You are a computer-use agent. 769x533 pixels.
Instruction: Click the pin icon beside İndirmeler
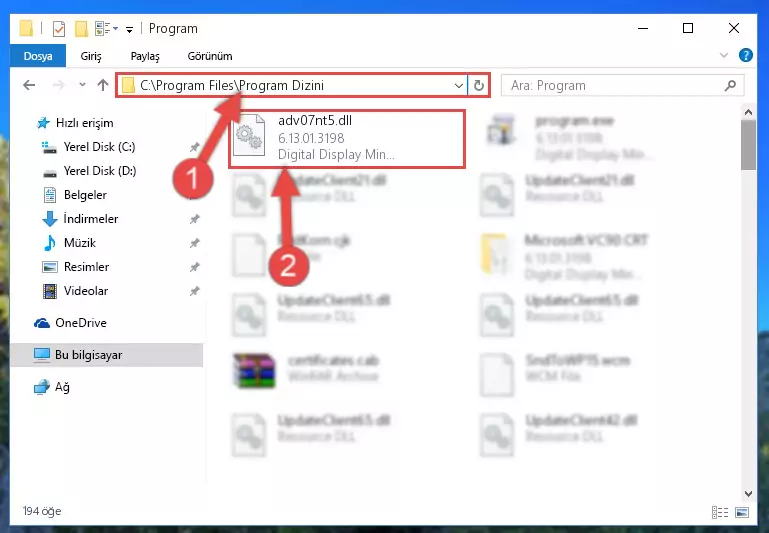195,219
